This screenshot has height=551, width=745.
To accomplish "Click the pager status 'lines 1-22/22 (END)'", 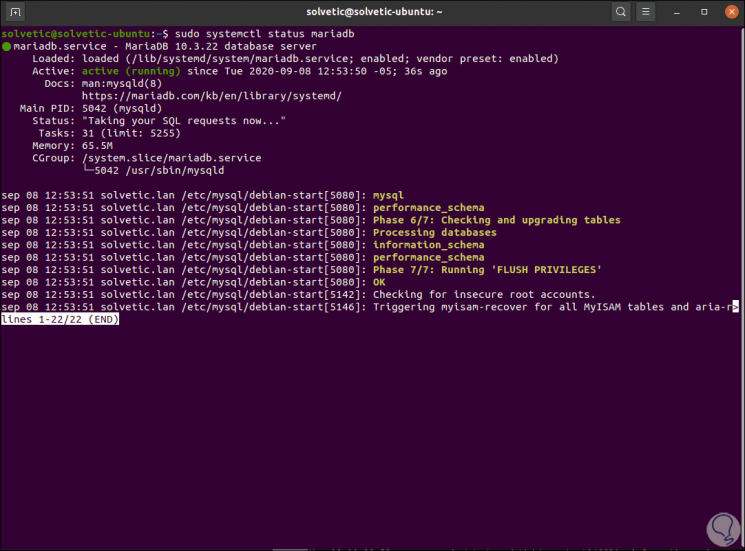I will point(60,320).
